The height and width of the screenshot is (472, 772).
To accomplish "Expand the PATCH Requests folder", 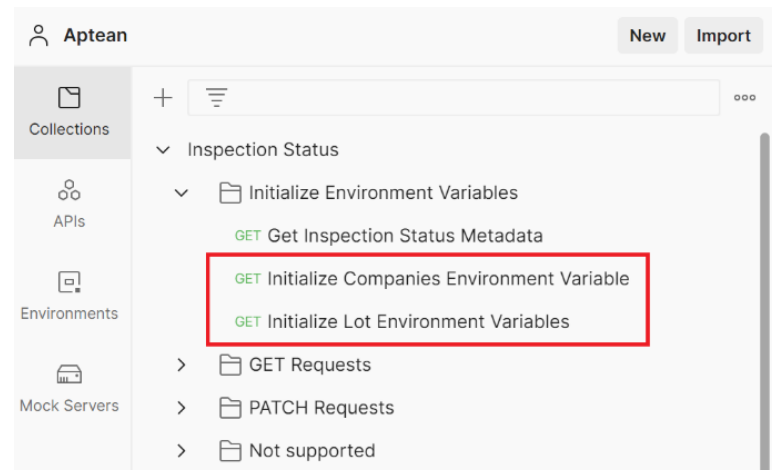I will pyautogui.click(x=181, y=408).
